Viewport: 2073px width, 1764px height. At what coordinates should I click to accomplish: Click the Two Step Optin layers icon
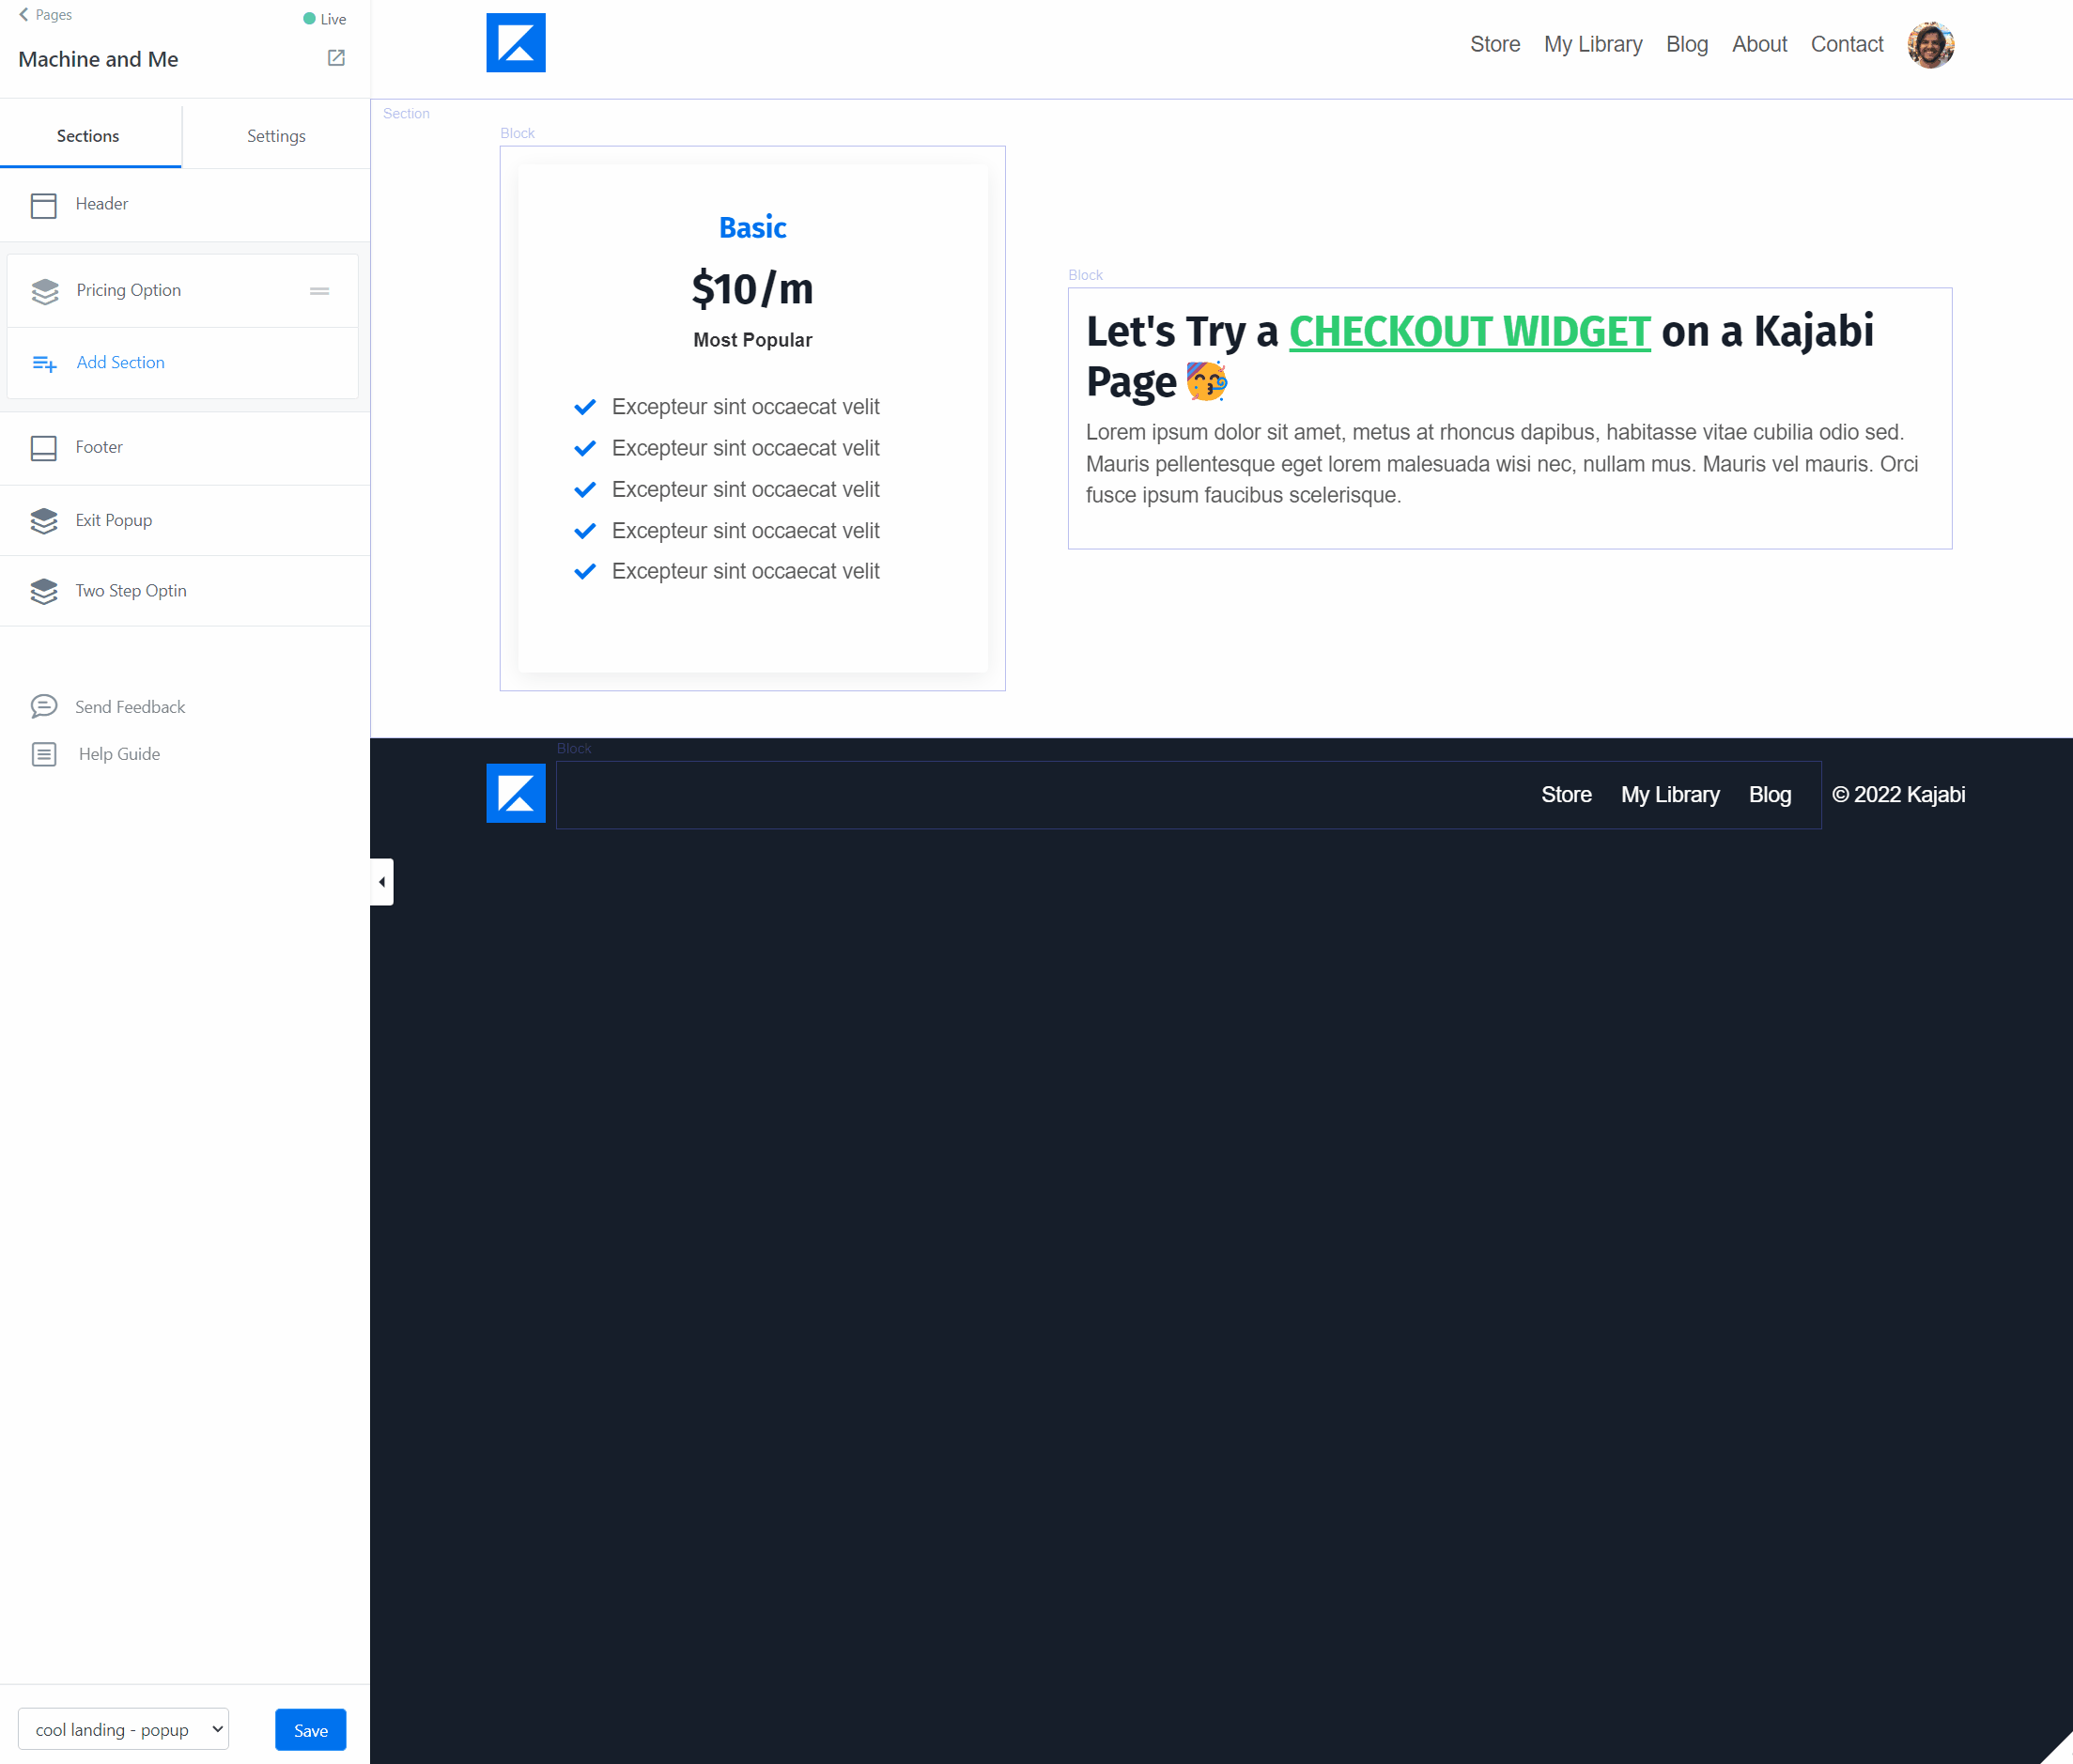pyautogui.click(x=42, y=590)
